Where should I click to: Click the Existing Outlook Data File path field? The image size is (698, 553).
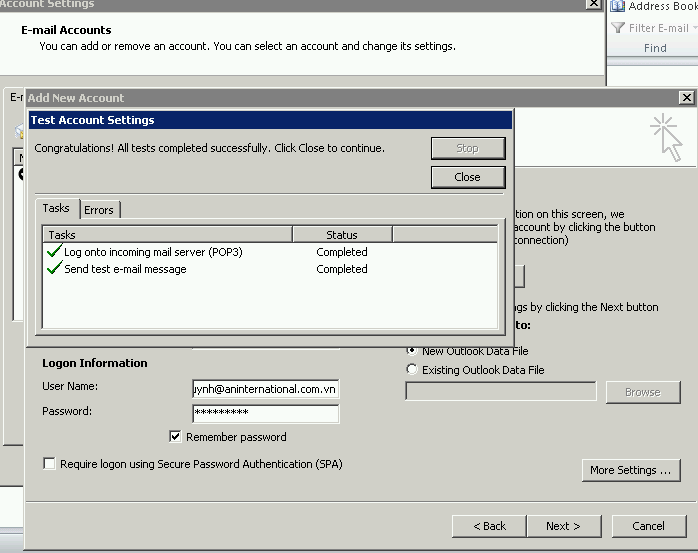coord(501,391)
